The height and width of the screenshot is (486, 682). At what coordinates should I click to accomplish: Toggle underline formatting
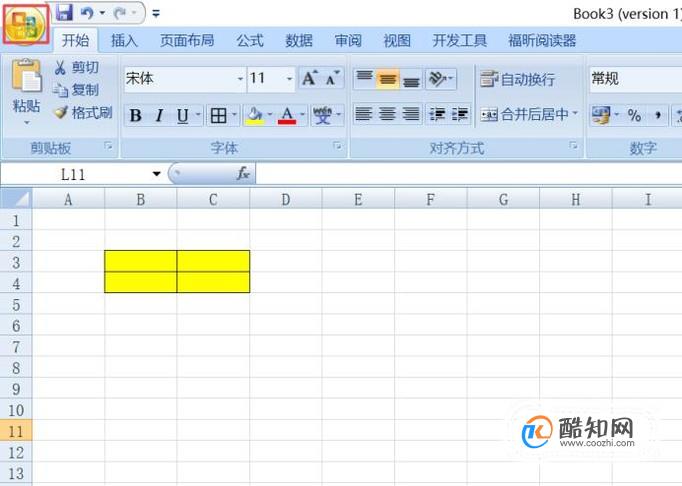(x=183, y=115)
